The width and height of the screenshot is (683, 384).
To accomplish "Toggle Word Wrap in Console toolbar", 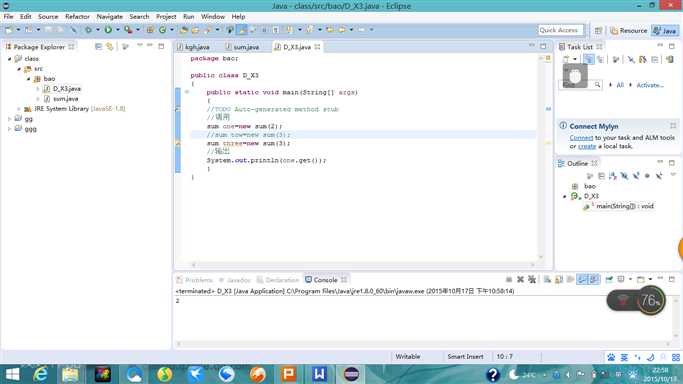I will tap(571, 280).
